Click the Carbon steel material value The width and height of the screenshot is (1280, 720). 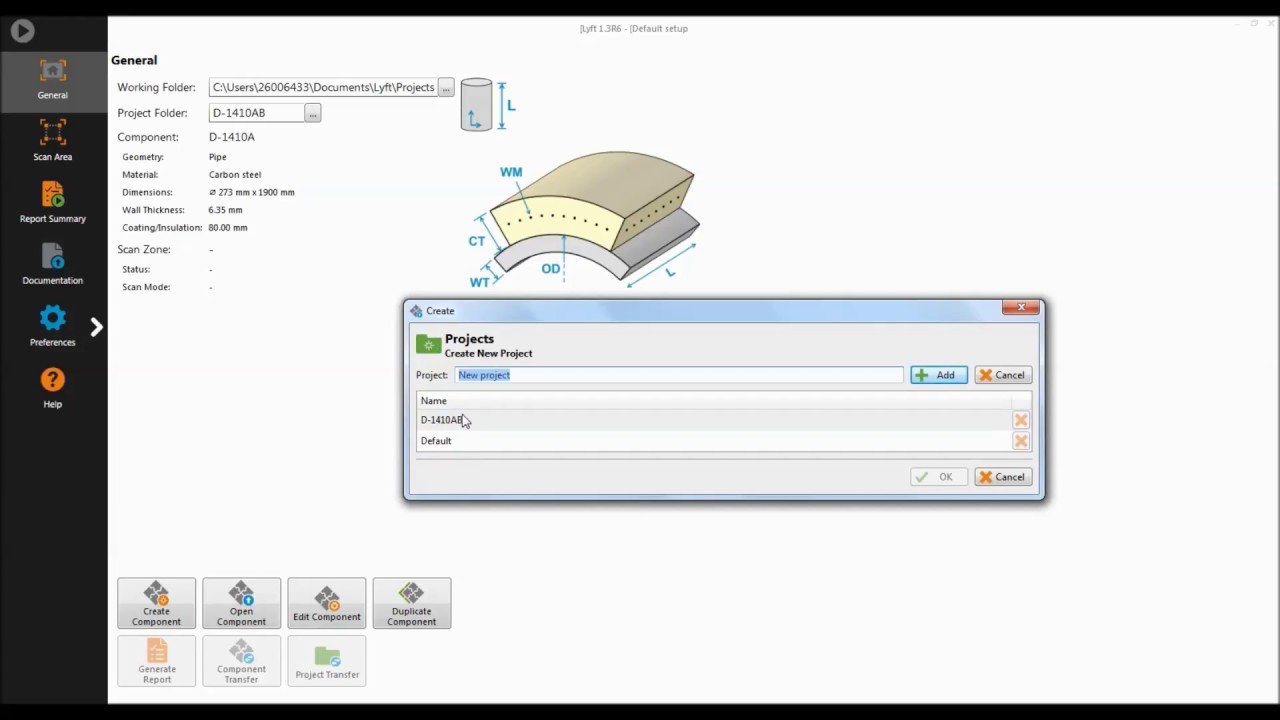[235, 175]
